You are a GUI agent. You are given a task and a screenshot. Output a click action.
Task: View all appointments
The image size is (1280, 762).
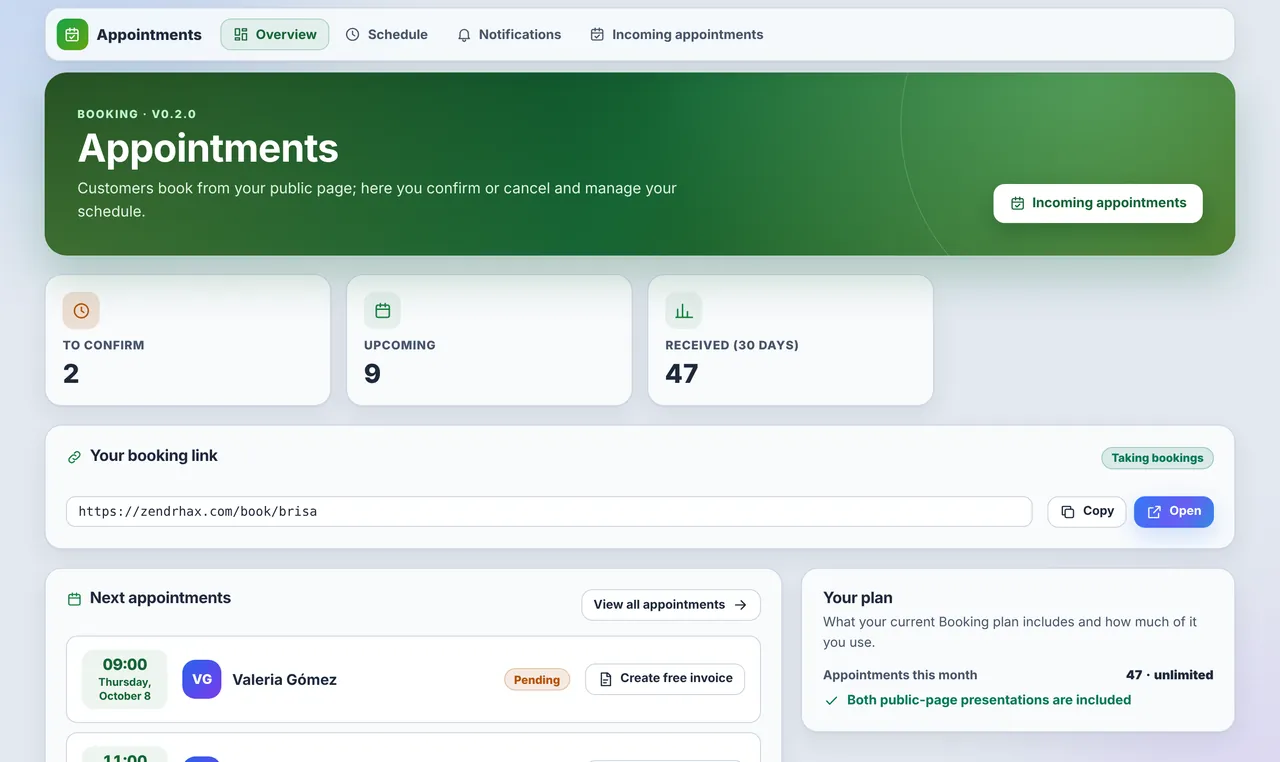[x=671, y=605]
